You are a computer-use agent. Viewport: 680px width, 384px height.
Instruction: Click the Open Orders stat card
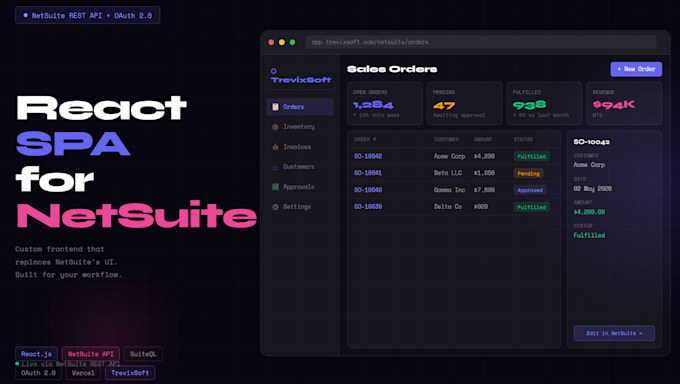[x=385, y=103]
